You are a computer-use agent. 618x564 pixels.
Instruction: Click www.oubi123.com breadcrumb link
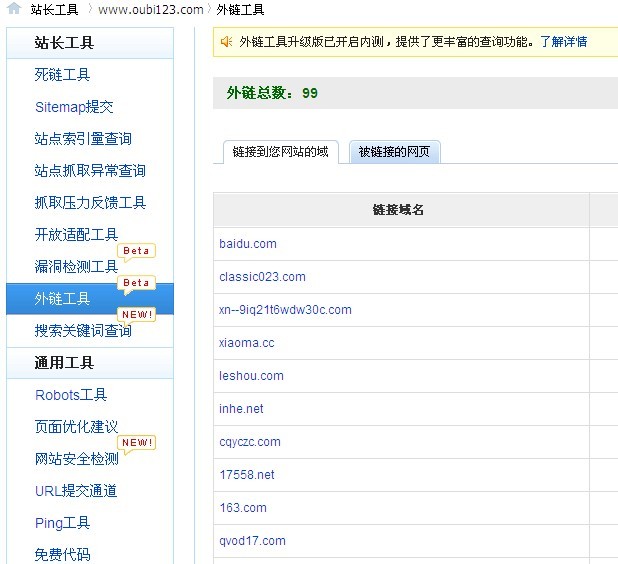(151, 10)
